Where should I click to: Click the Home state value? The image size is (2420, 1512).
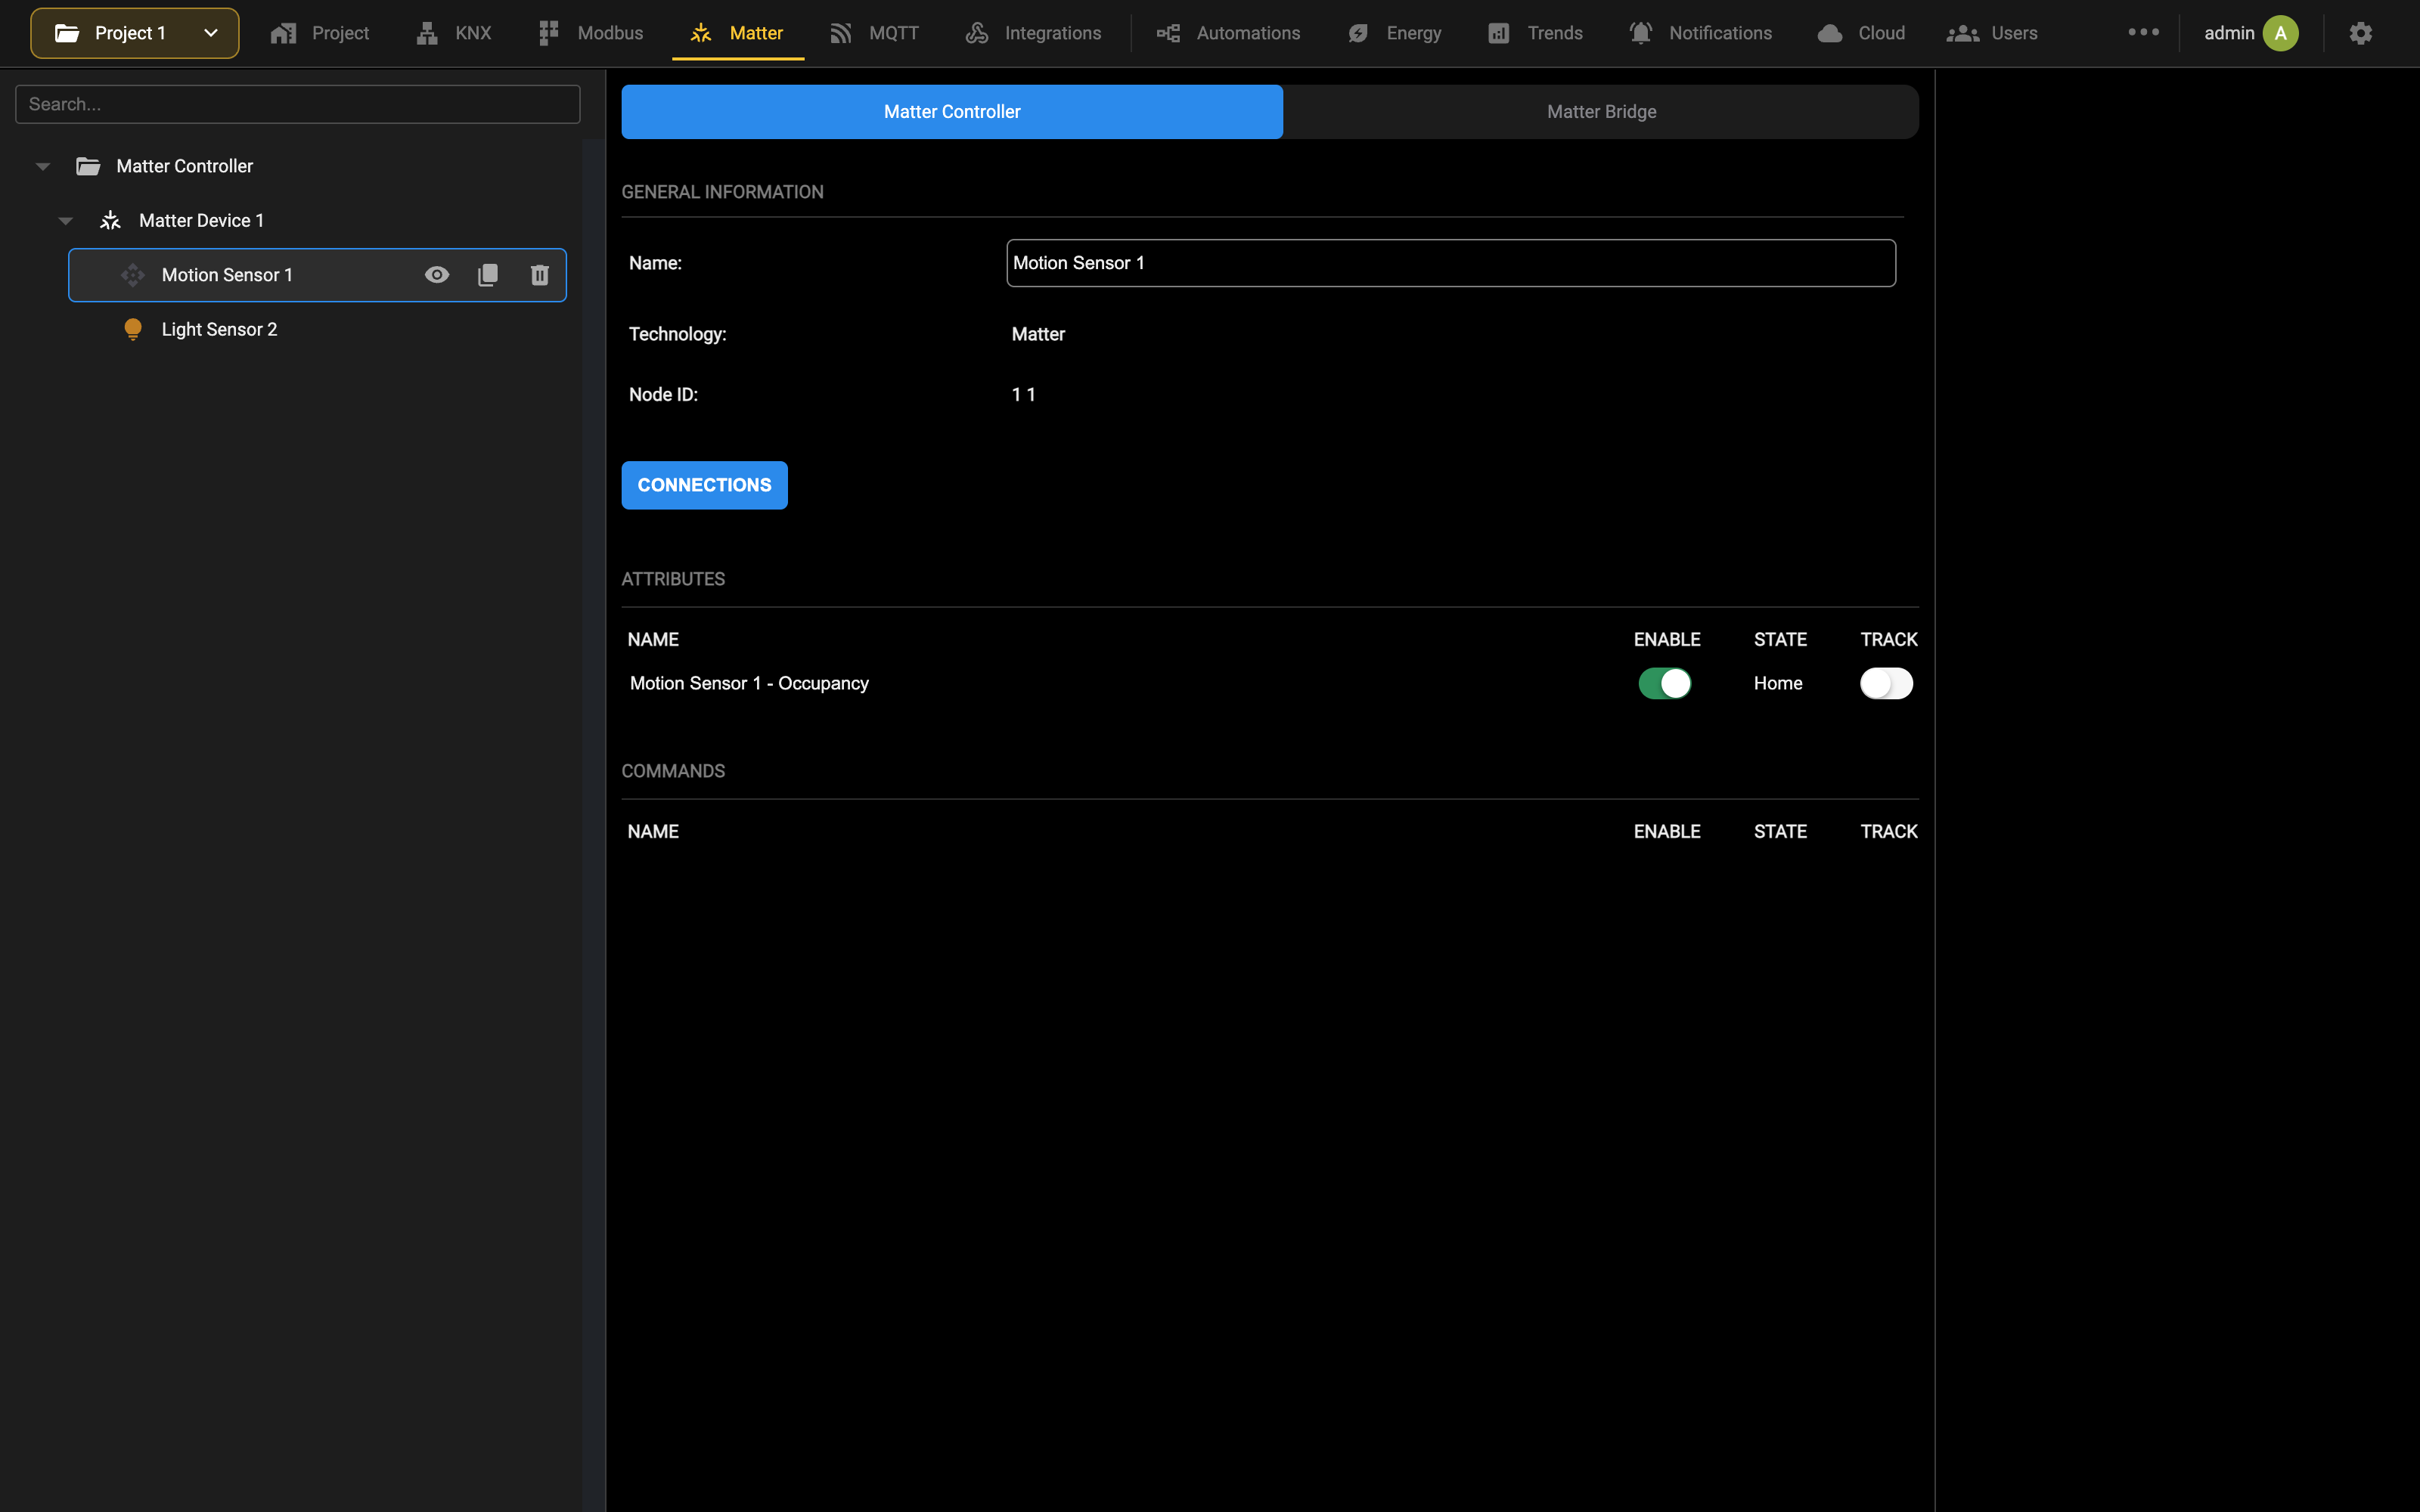pos(1778,683)
